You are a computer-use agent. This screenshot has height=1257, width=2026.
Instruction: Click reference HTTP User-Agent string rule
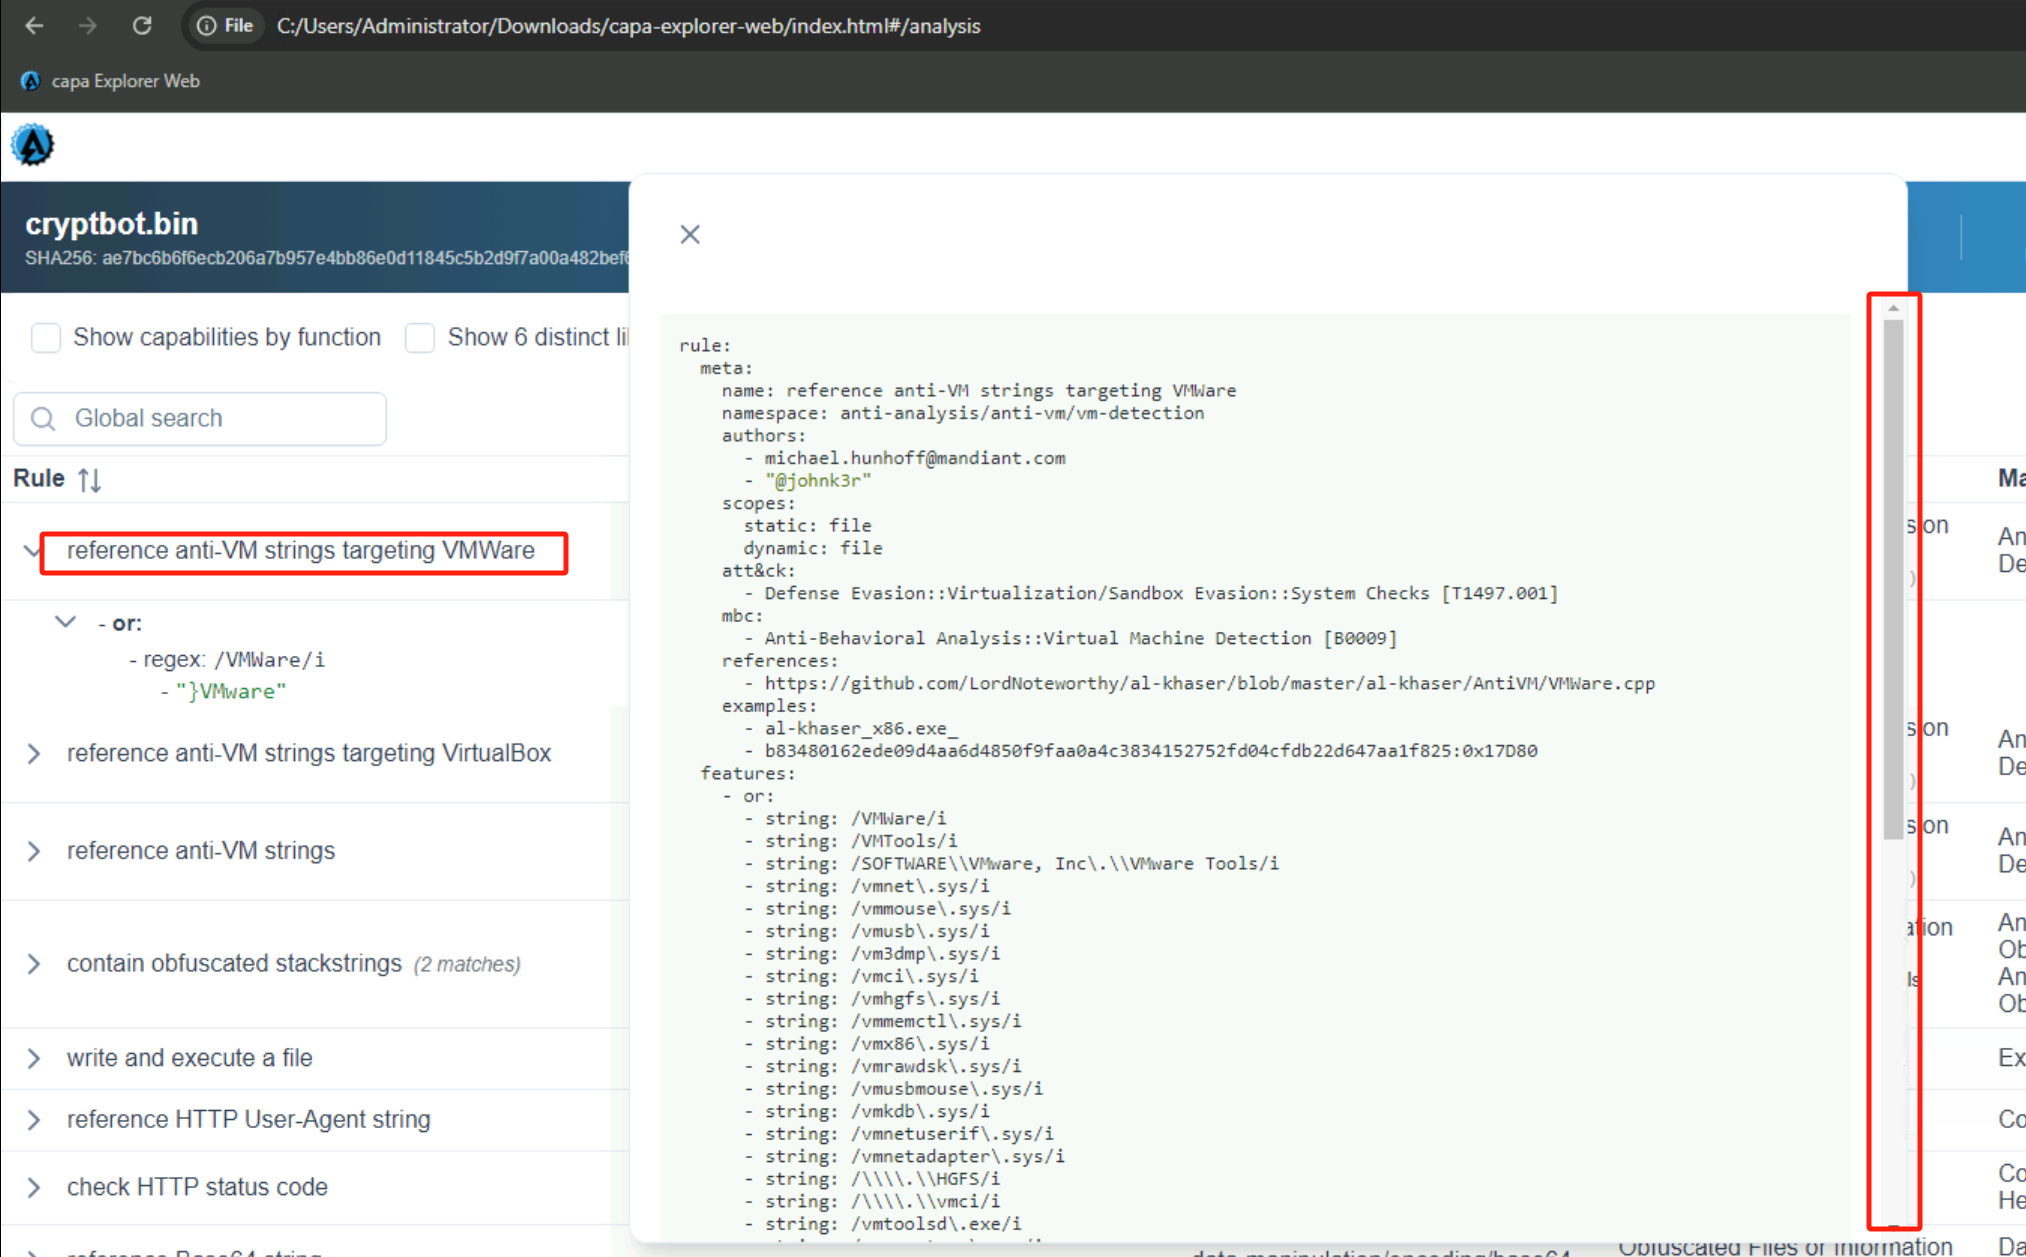pyautogui.click(x=248, y=1119)
